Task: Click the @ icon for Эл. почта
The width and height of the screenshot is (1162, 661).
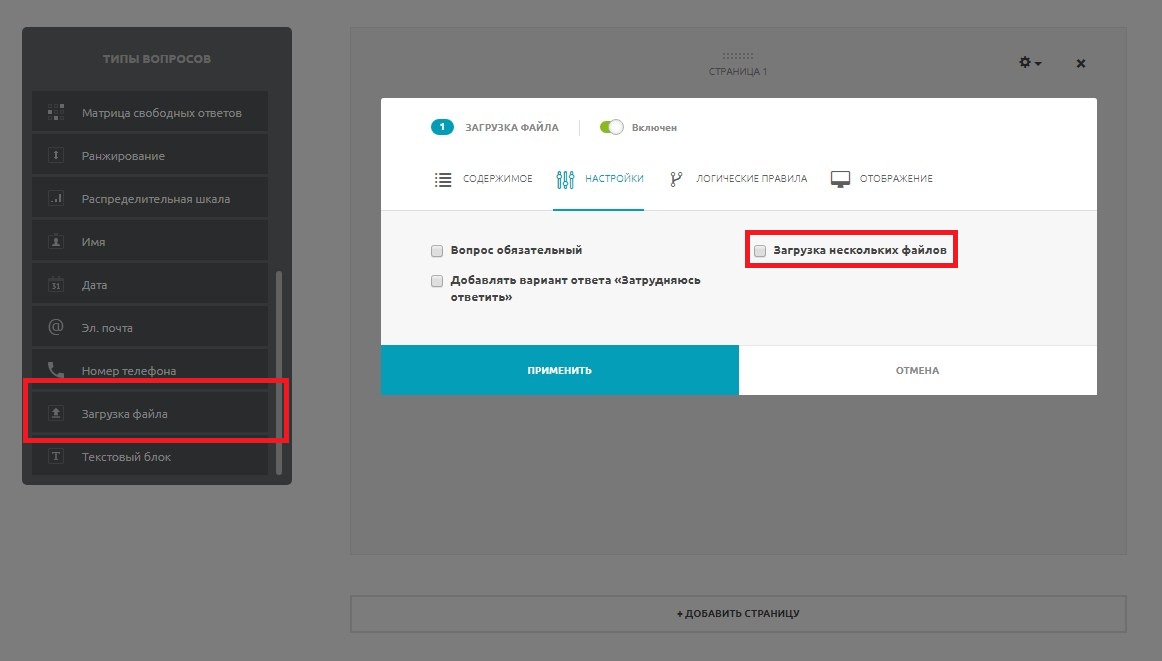Action: 56,328
